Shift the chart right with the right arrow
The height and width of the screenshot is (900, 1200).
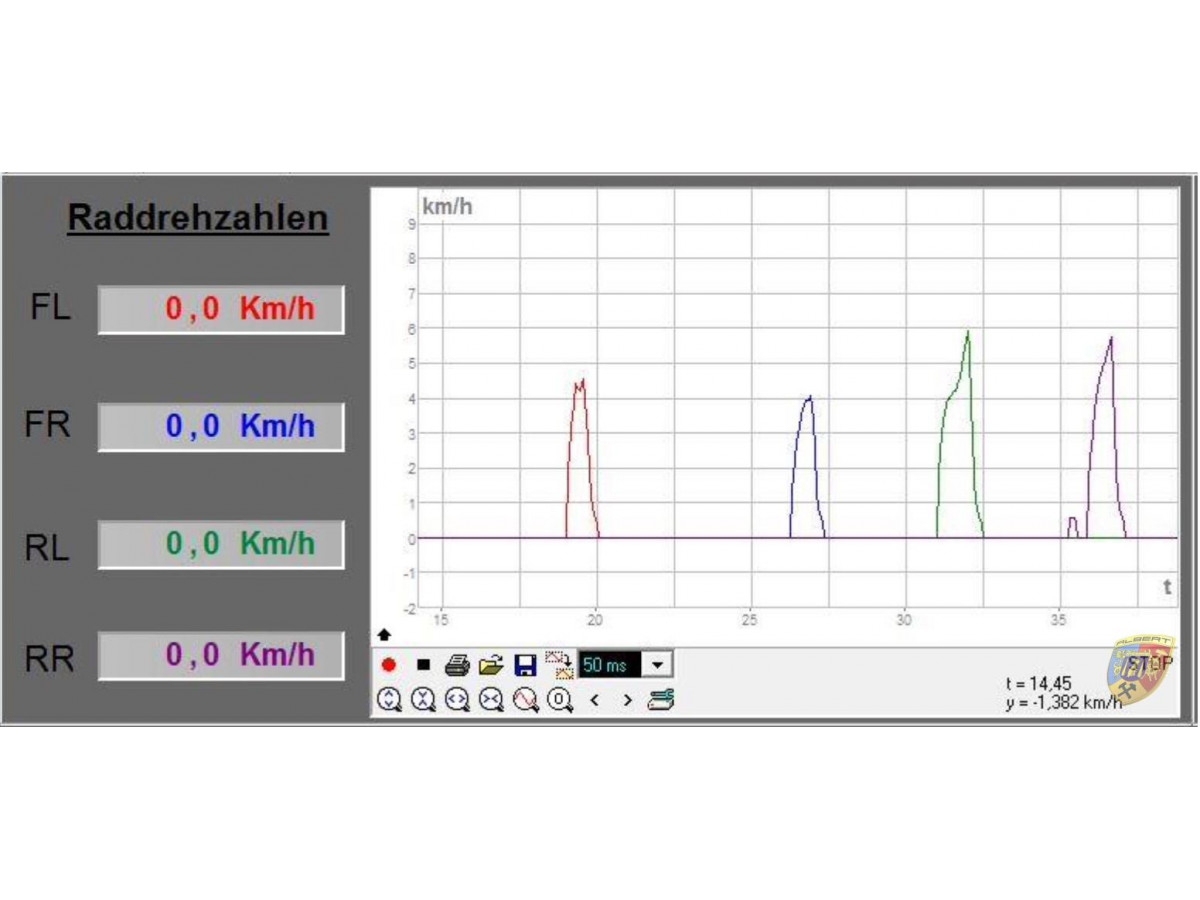click(627, 700)
